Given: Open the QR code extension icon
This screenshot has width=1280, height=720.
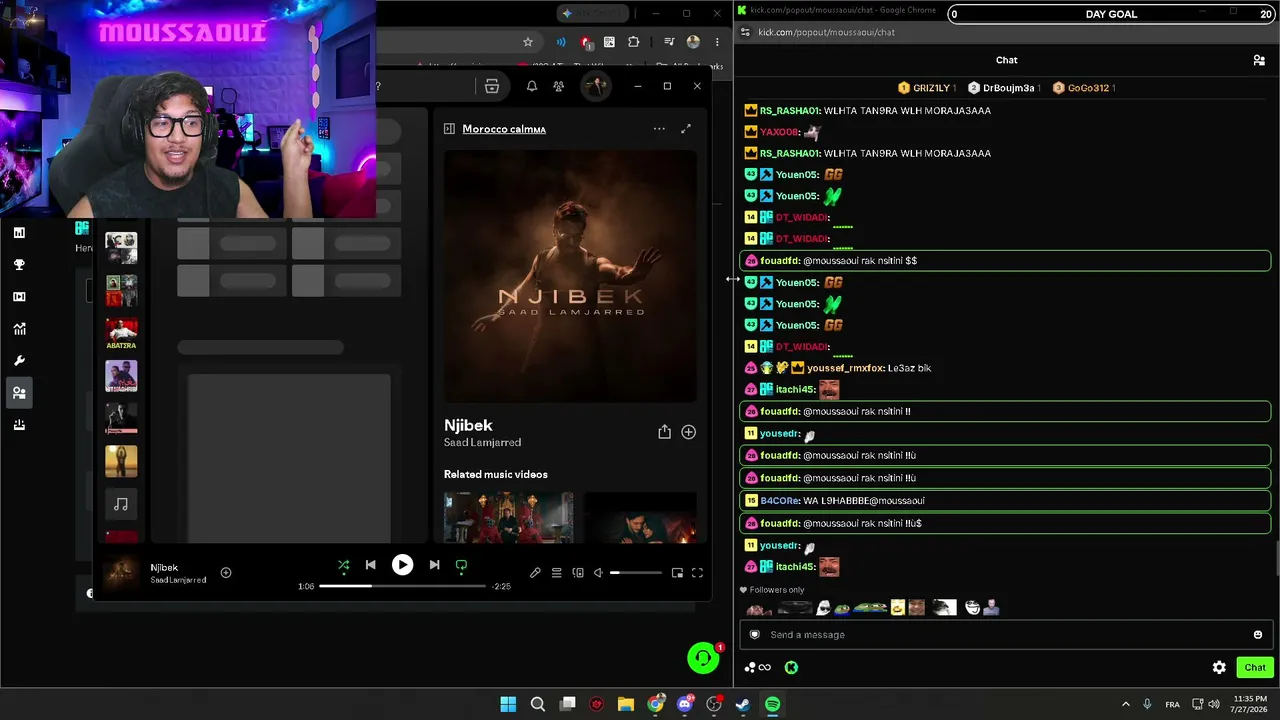Looking at the screenshot, I should coord(609,42).
